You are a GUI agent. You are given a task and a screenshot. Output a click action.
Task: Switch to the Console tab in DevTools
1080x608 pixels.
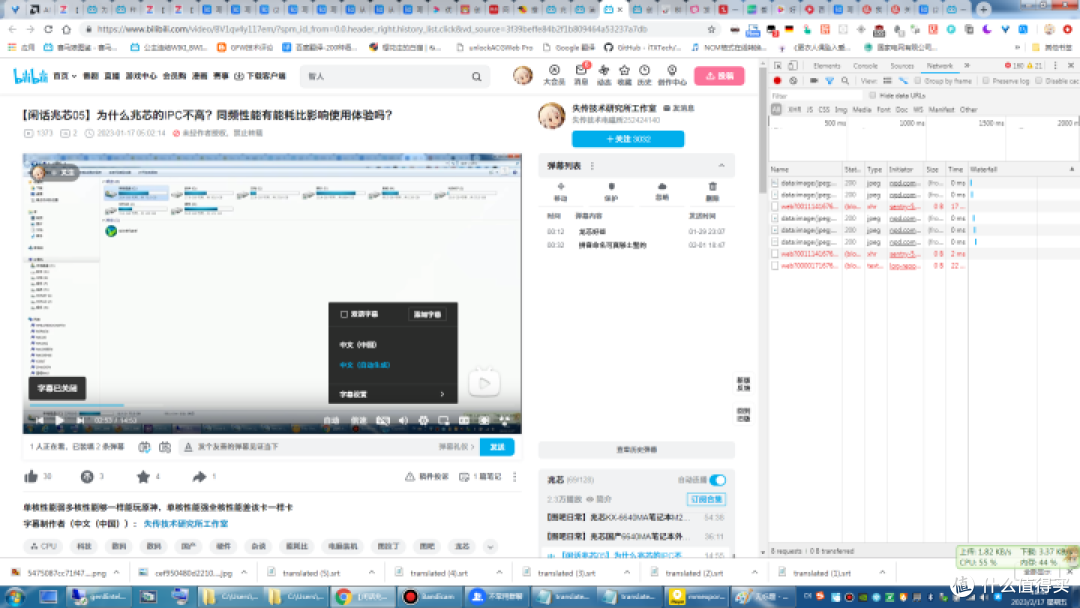click(x=865, y=65)
